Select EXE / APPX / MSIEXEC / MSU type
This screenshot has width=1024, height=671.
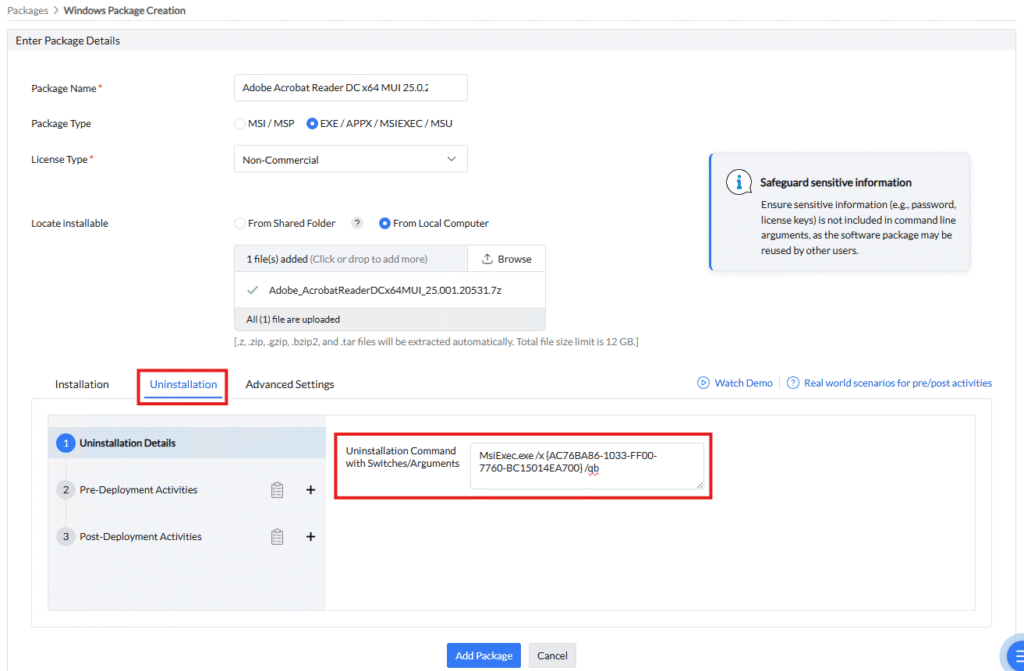click(312, 124)
